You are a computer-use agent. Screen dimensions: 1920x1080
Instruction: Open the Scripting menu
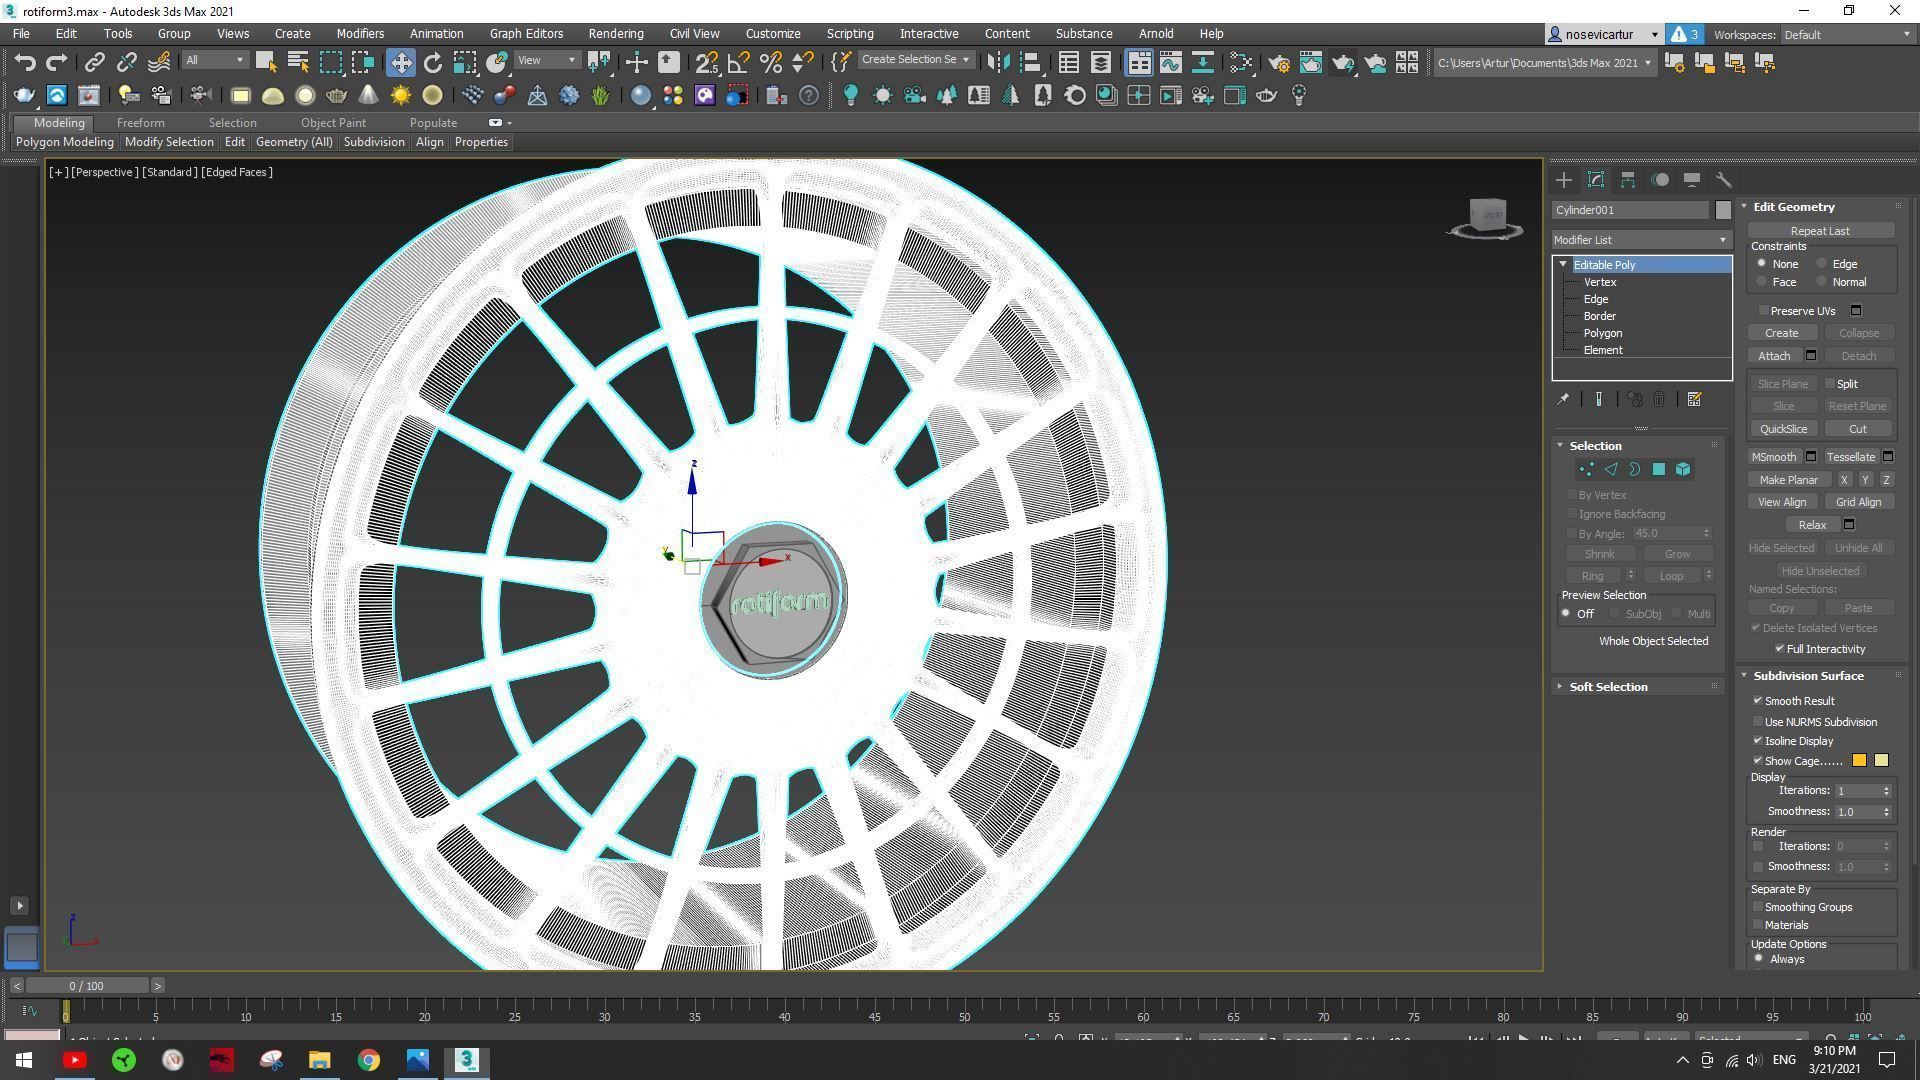pos(850,33)
